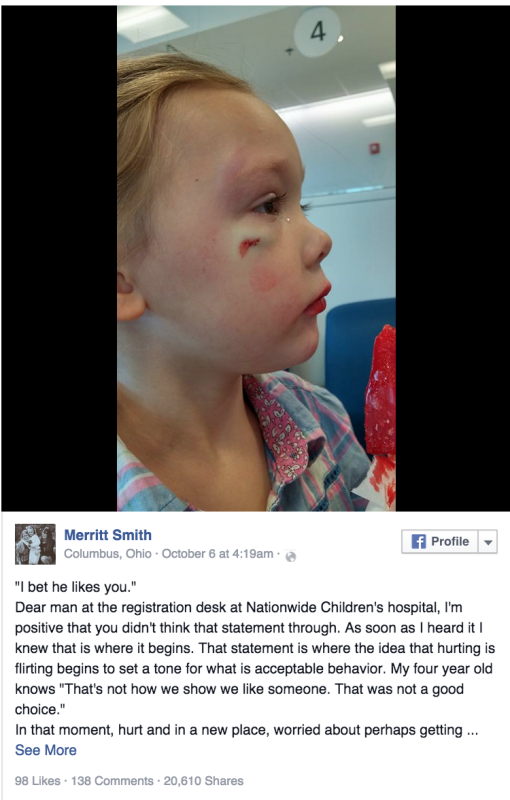The width and height of the screenshot is (510, 800).
Task: Click the October 6 at 4:19am timestamp
Action: pyautogui.click(x=217, y=554)
